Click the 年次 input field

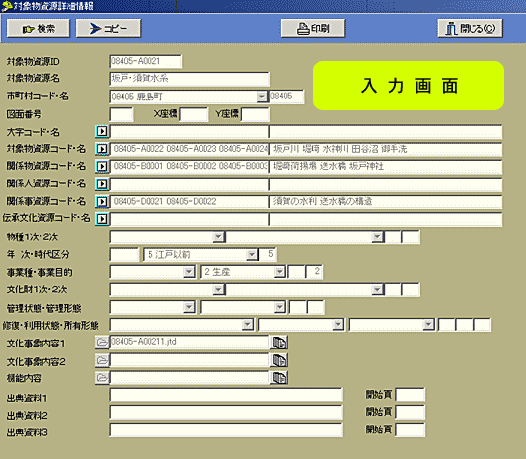(124, 254)
